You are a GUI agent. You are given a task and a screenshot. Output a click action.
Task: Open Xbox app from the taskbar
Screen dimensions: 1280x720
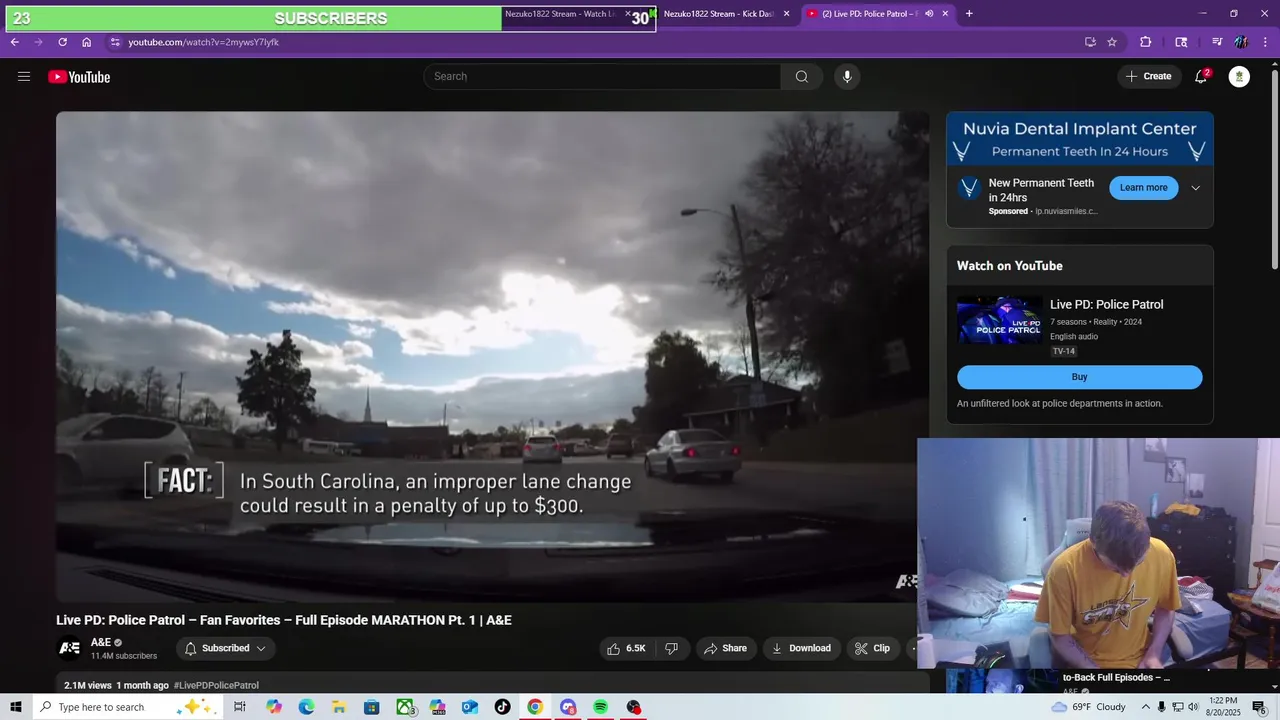tap(405, 707)
